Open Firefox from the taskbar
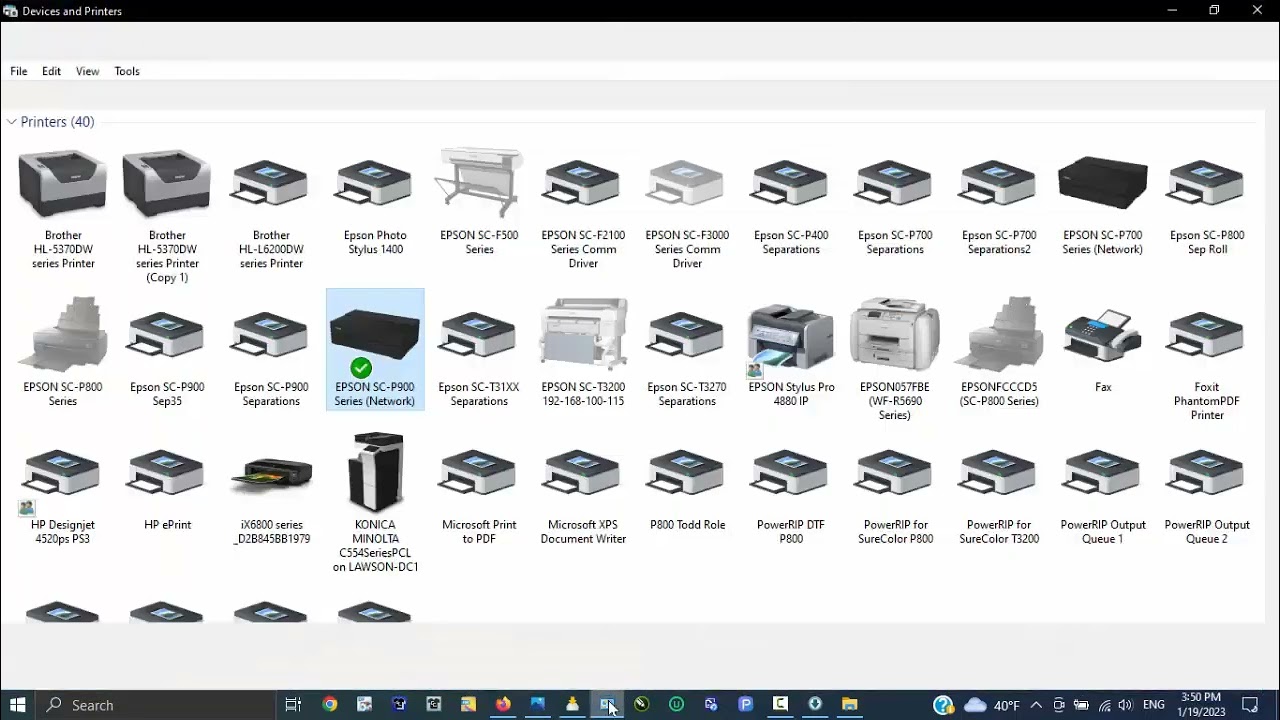This screenshot has height=720, width=1280. tap(503, 705)
